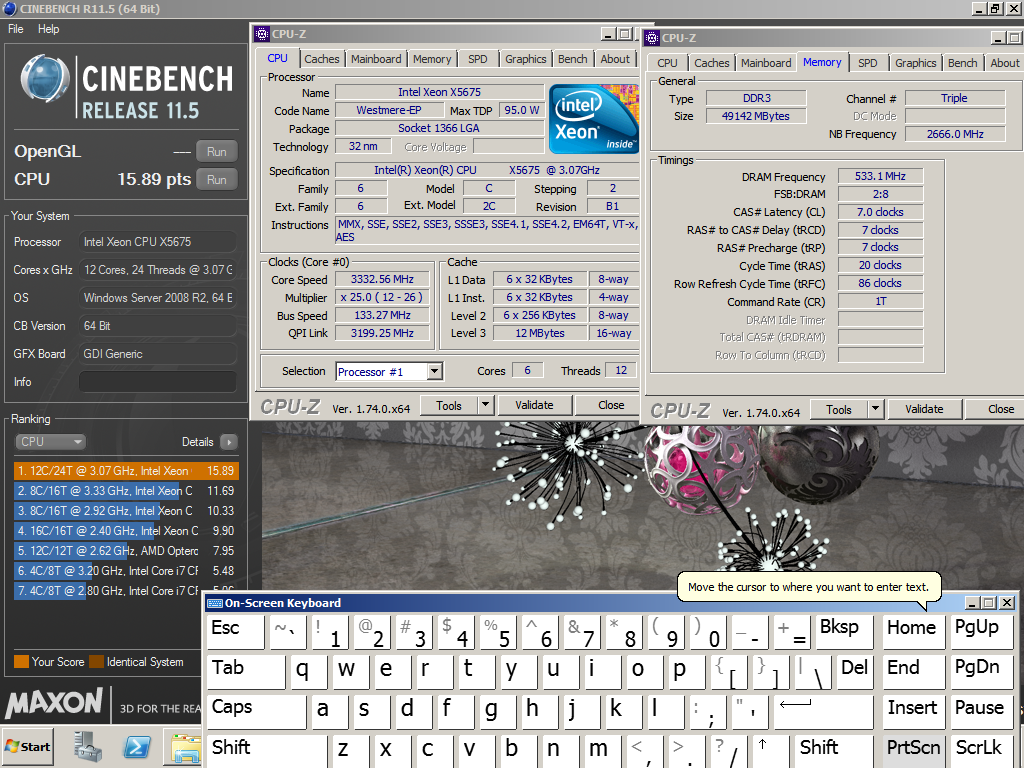Run the CPU benchmark

click(x=216, y=180)
